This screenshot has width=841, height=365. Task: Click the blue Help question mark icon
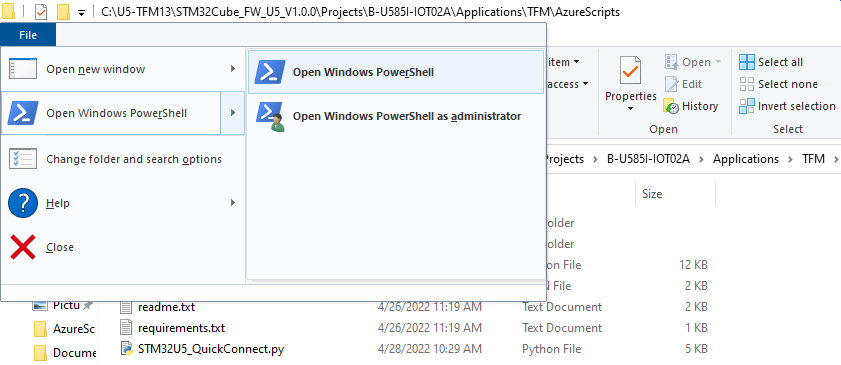pyautogui.click(x=23, y=203)
